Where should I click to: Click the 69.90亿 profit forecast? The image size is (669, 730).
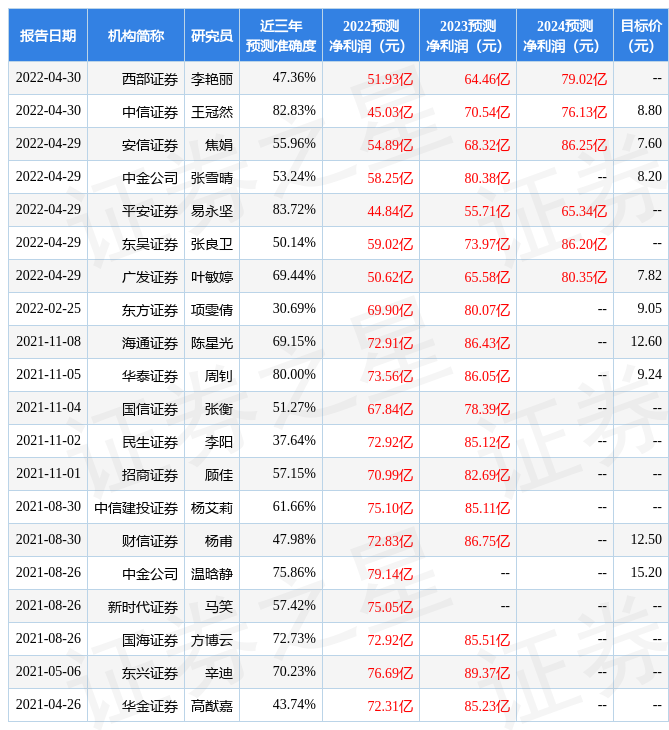pyautogui.click(x=390, y=310)
